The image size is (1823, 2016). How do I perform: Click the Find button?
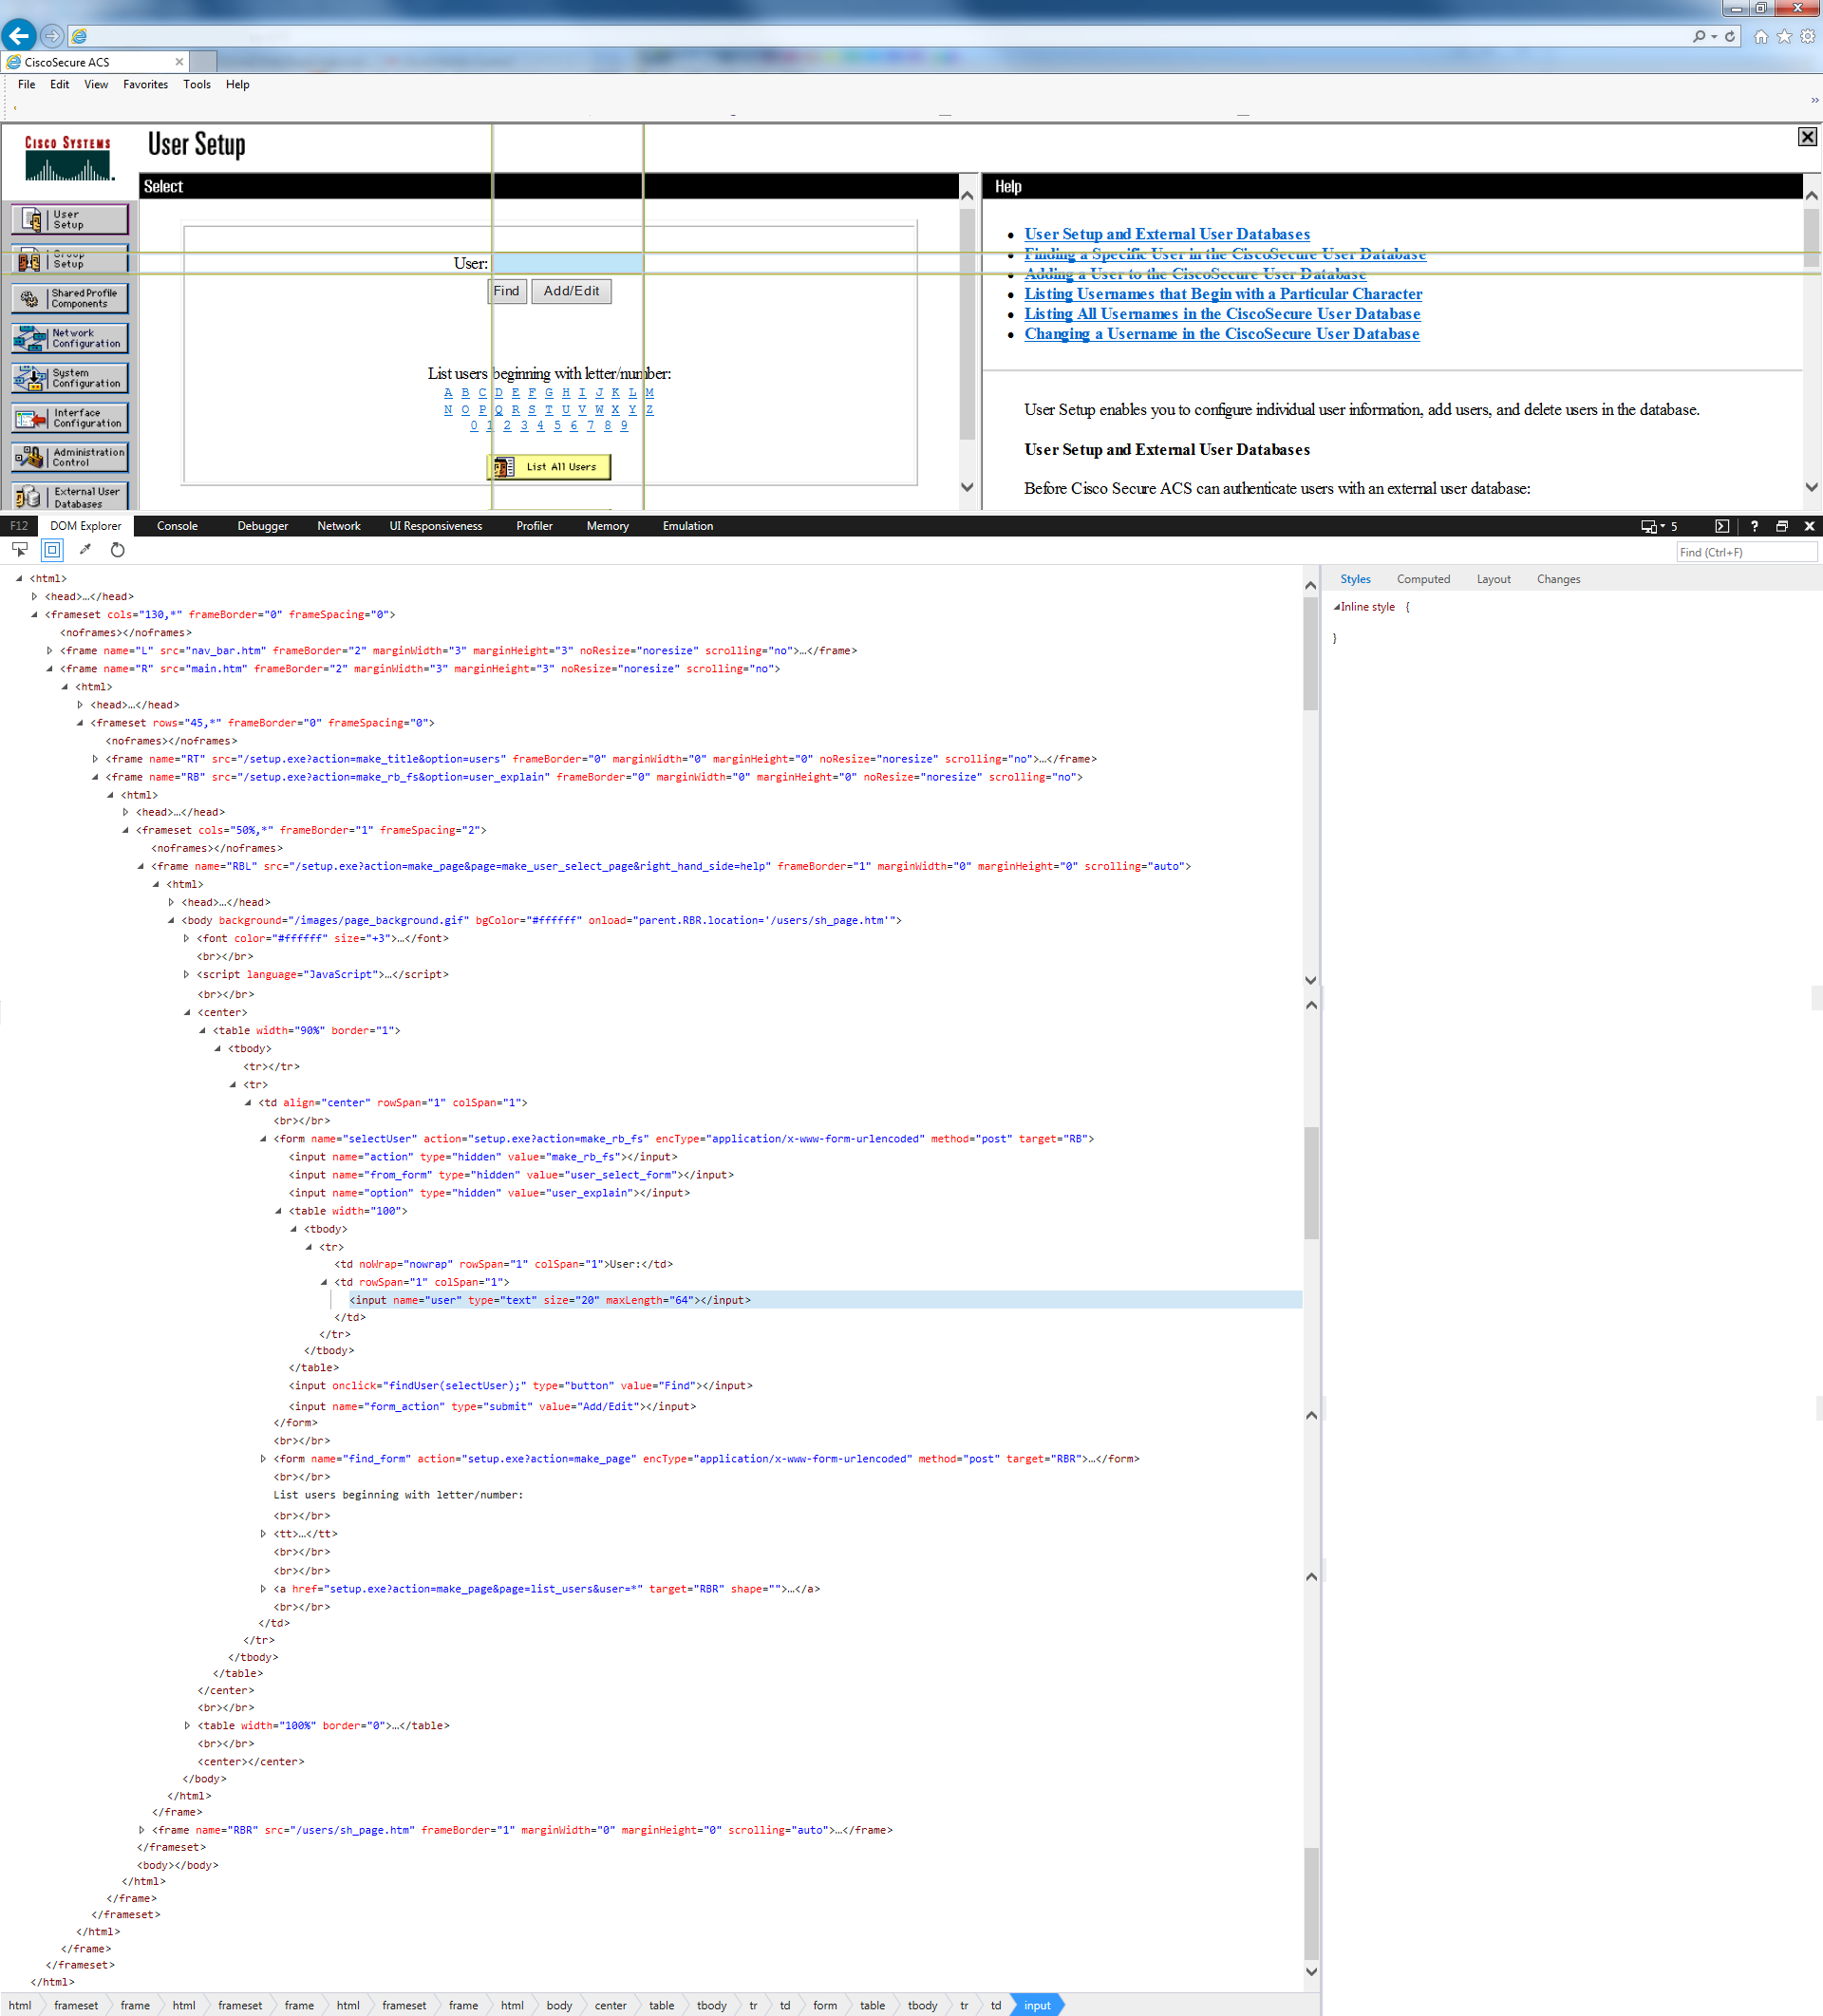(507, 291)
